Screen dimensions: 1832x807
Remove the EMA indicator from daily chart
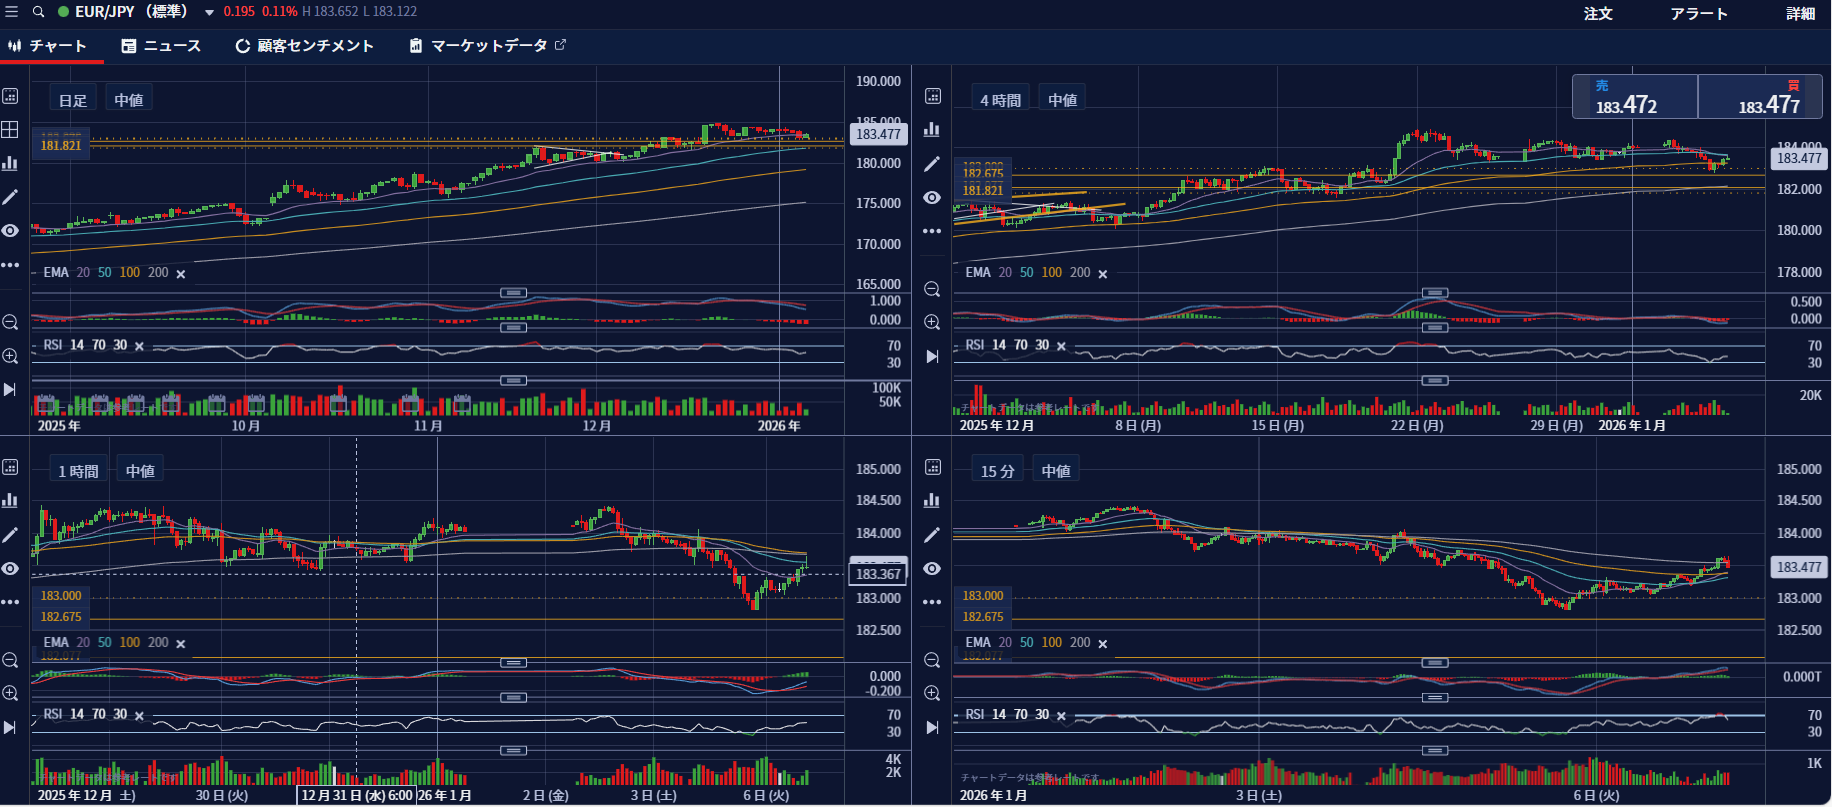pos(181,274)
